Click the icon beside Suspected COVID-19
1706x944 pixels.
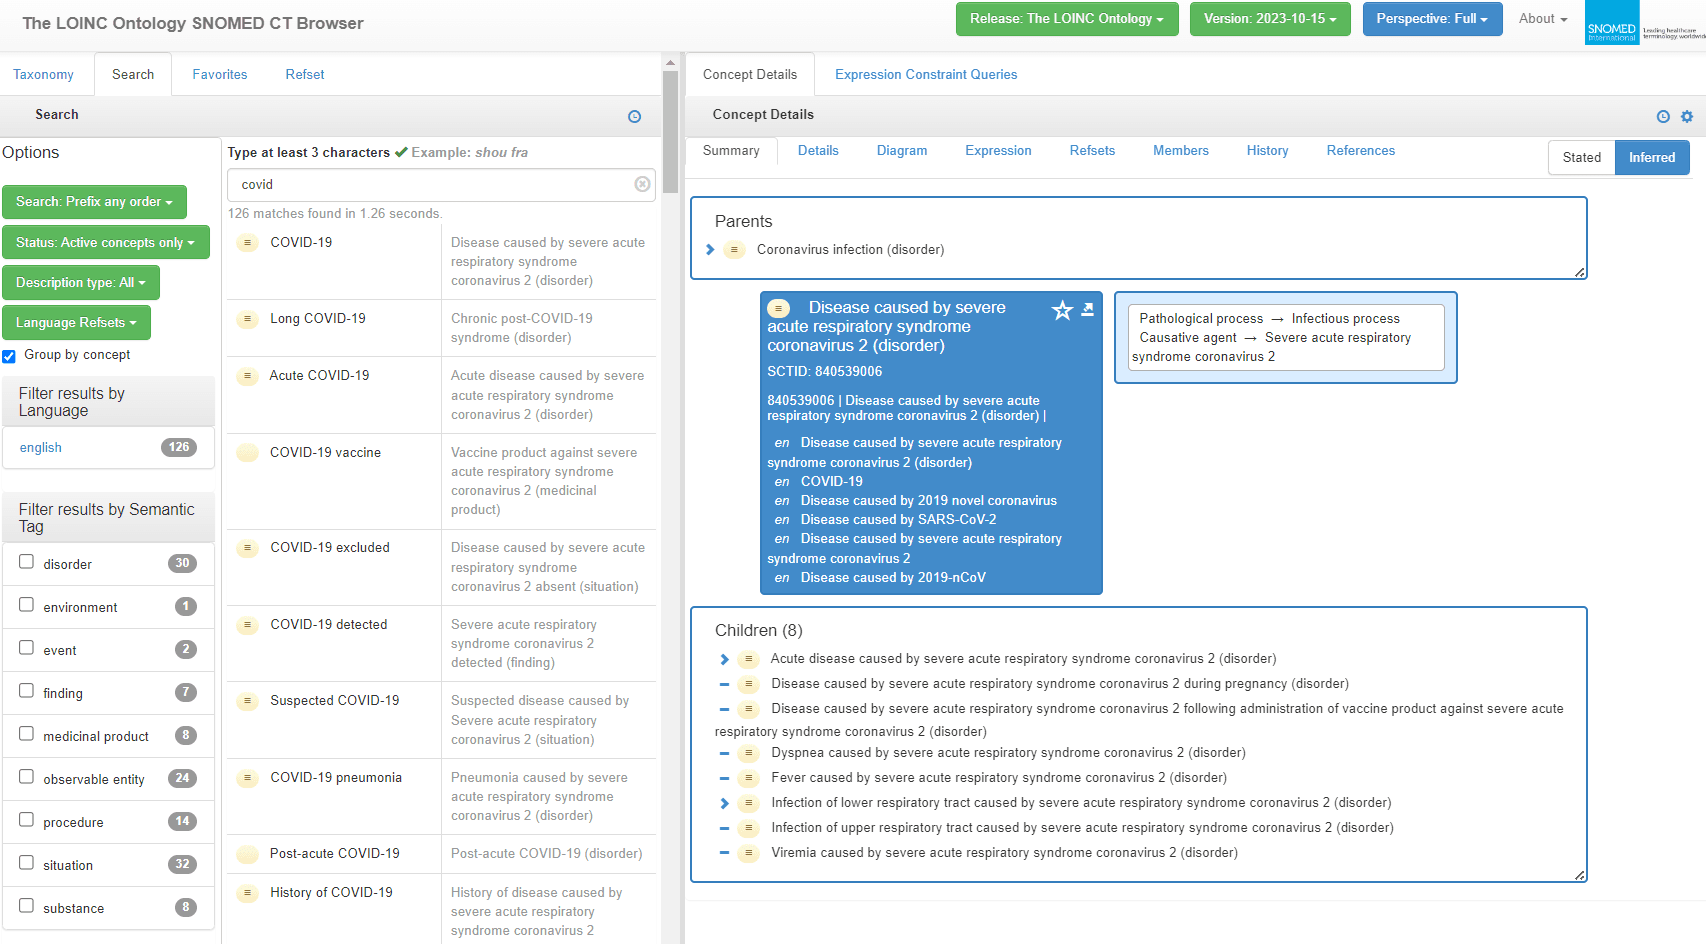[x=247, y=701]
